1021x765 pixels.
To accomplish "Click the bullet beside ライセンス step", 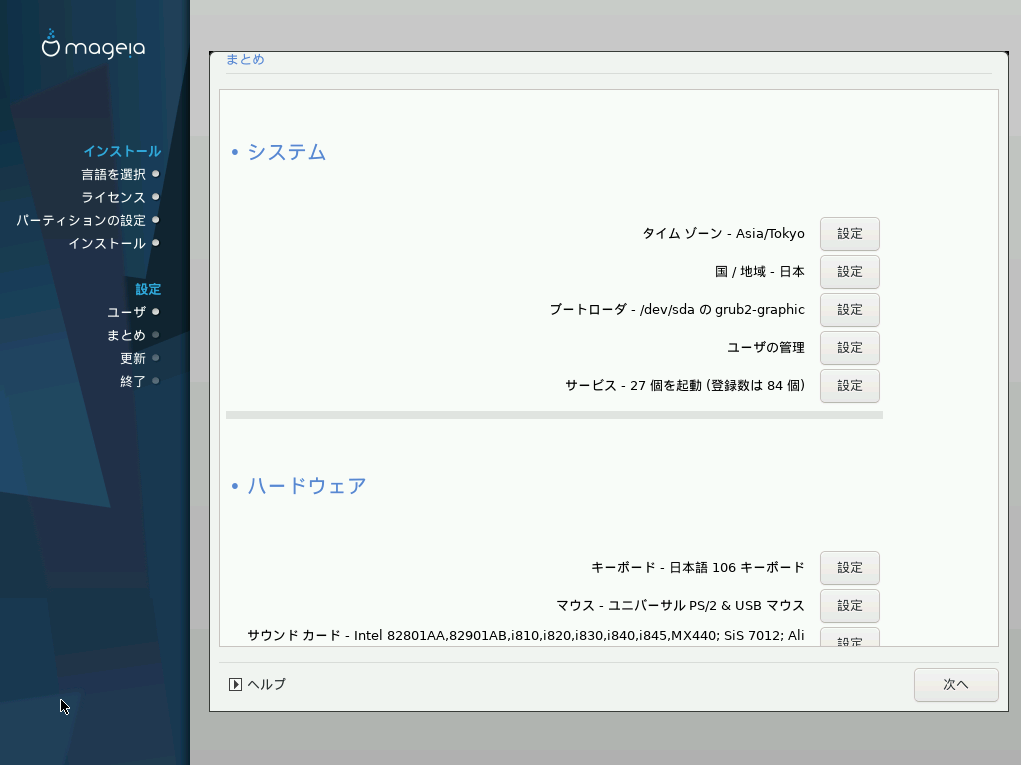I will point(156,197).
